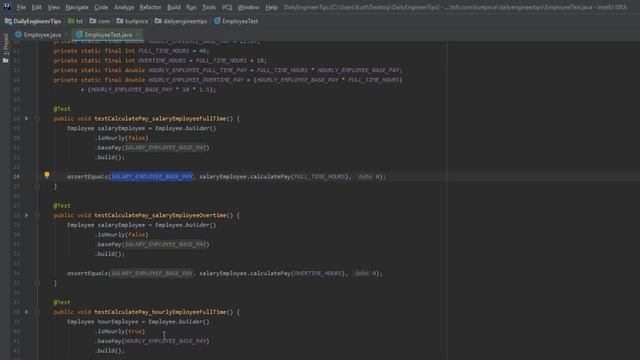Click the @Test annotation on line 27
The width and height of the screenshot is (640, 360).
point(62,206)
